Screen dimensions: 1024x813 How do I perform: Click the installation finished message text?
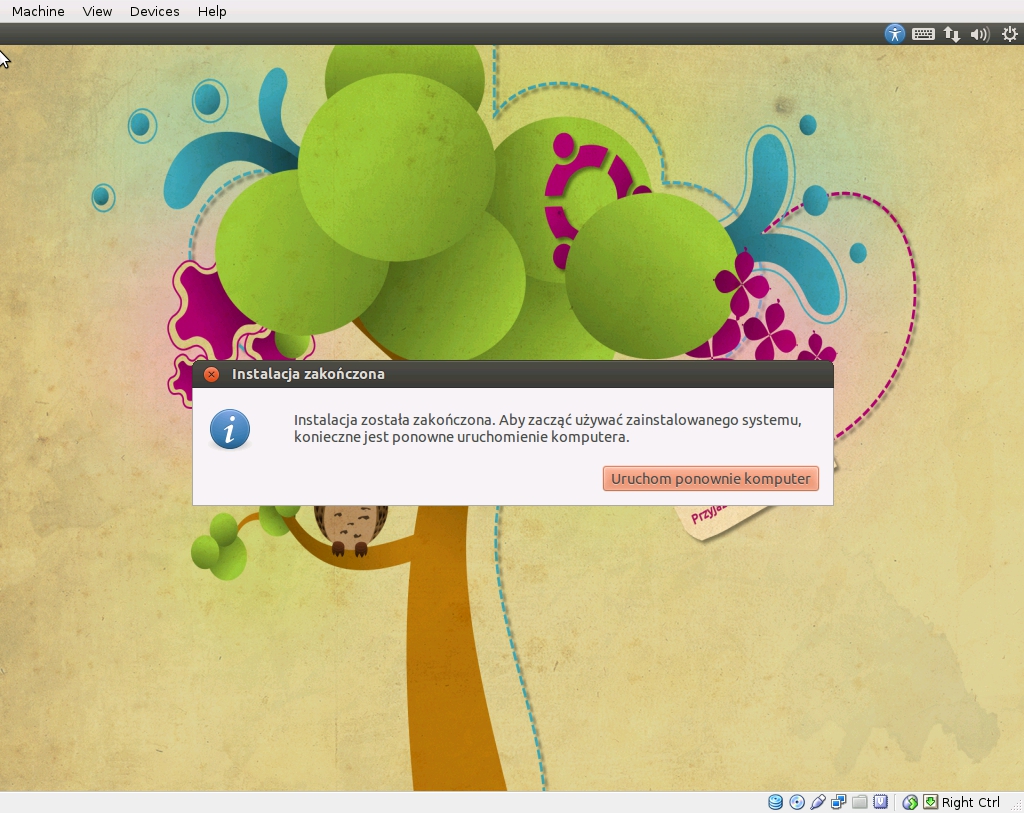547,428
